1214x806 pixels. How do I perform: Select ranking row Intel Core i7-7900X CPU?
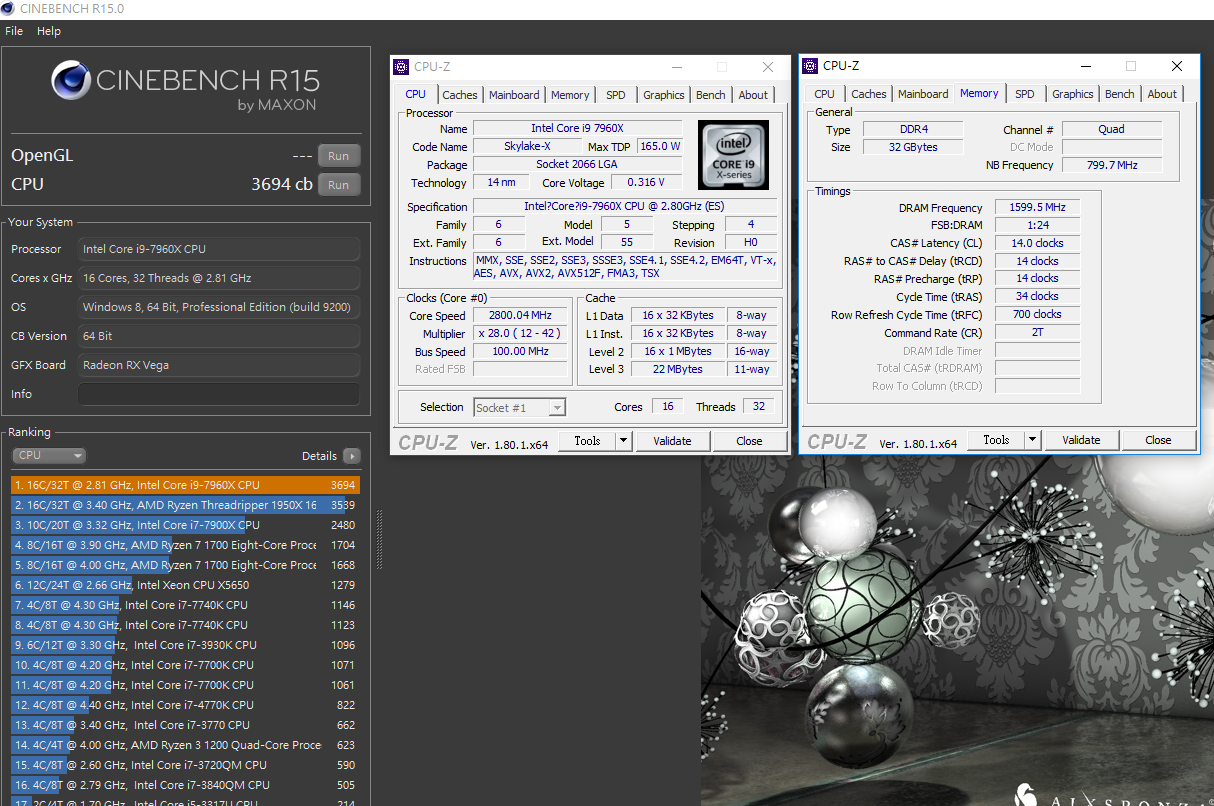[186, 525]
